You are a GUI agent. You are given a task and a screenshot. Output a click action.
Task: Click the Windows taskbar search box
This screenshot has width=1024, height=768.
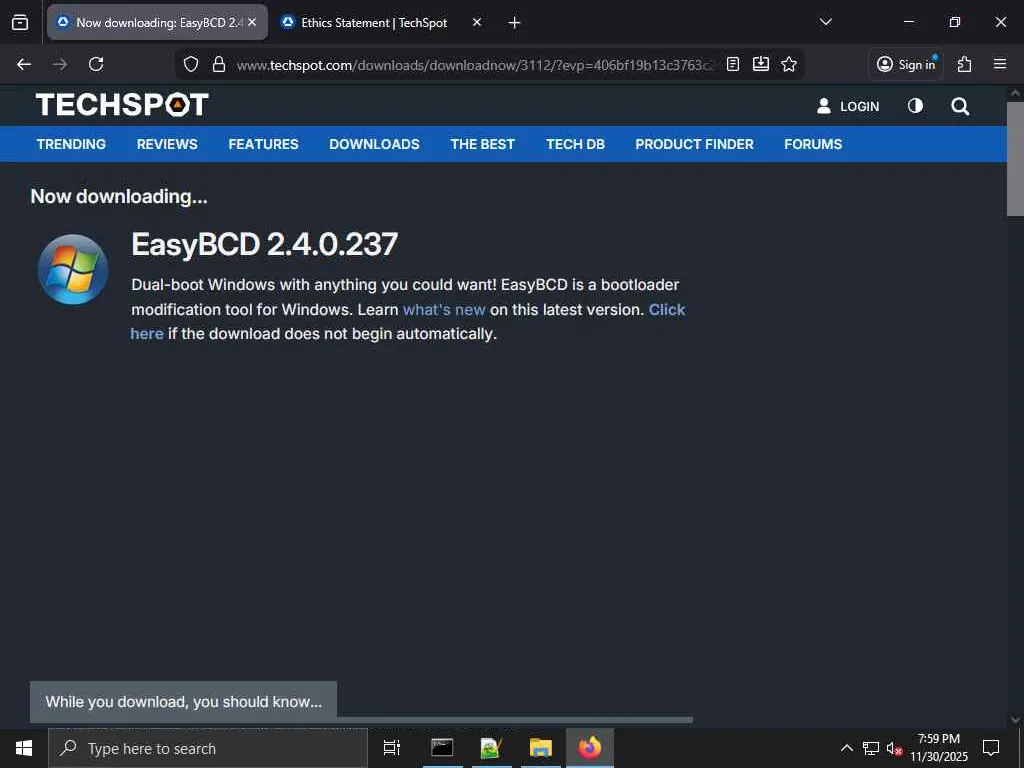208,748
